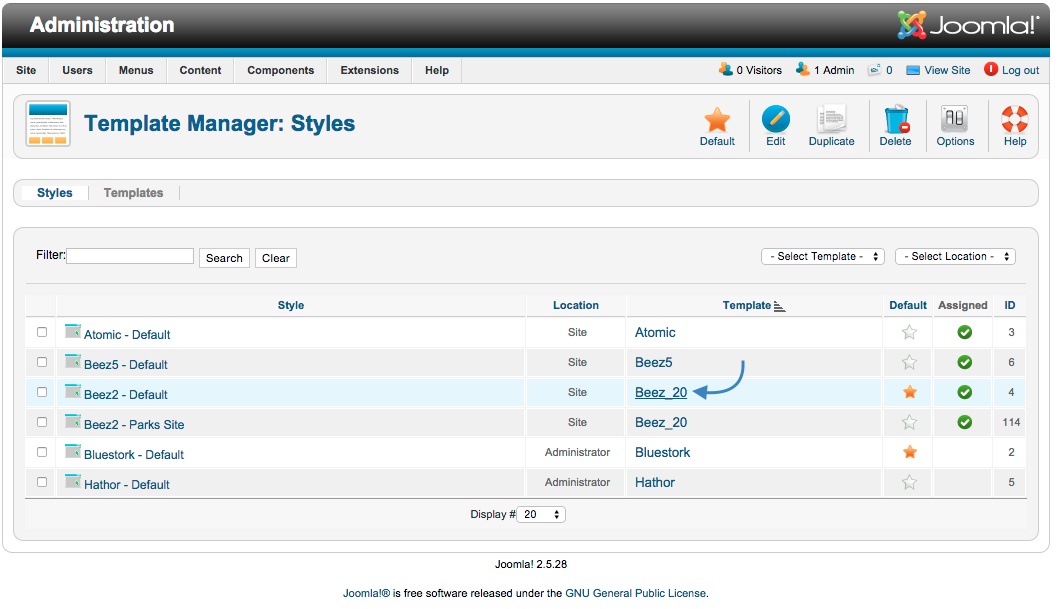Set Beez2 - Parks Site as default via star
The height and width of the screenshot is (609, 1059).
coord(910,423)
